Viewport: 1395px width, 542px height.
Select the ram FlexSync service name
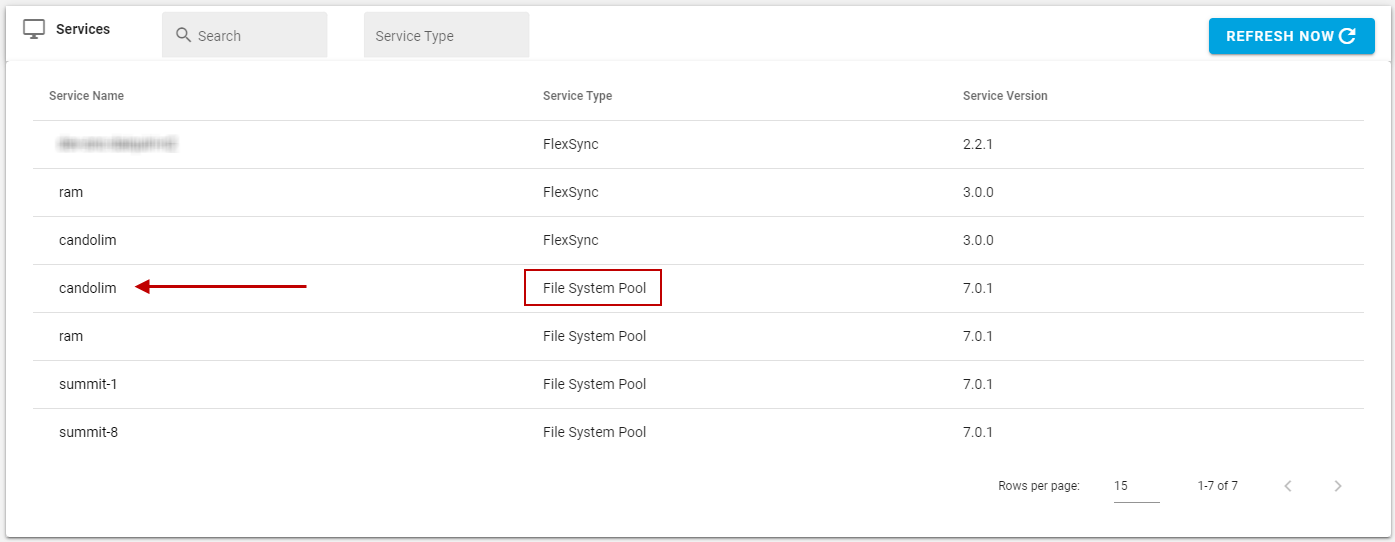click(x=71, y=192)
